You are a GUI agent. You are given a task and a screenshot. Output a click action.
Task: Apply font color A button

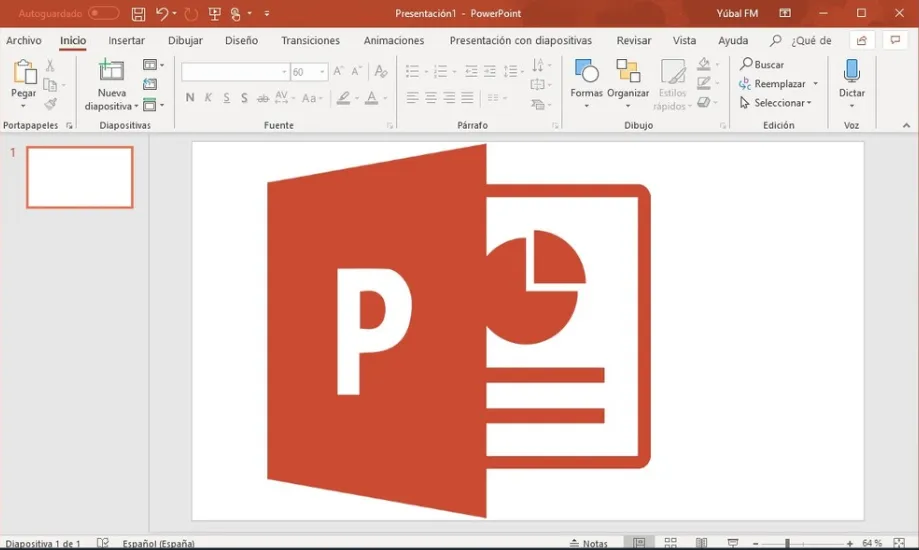tap(372, 98)
